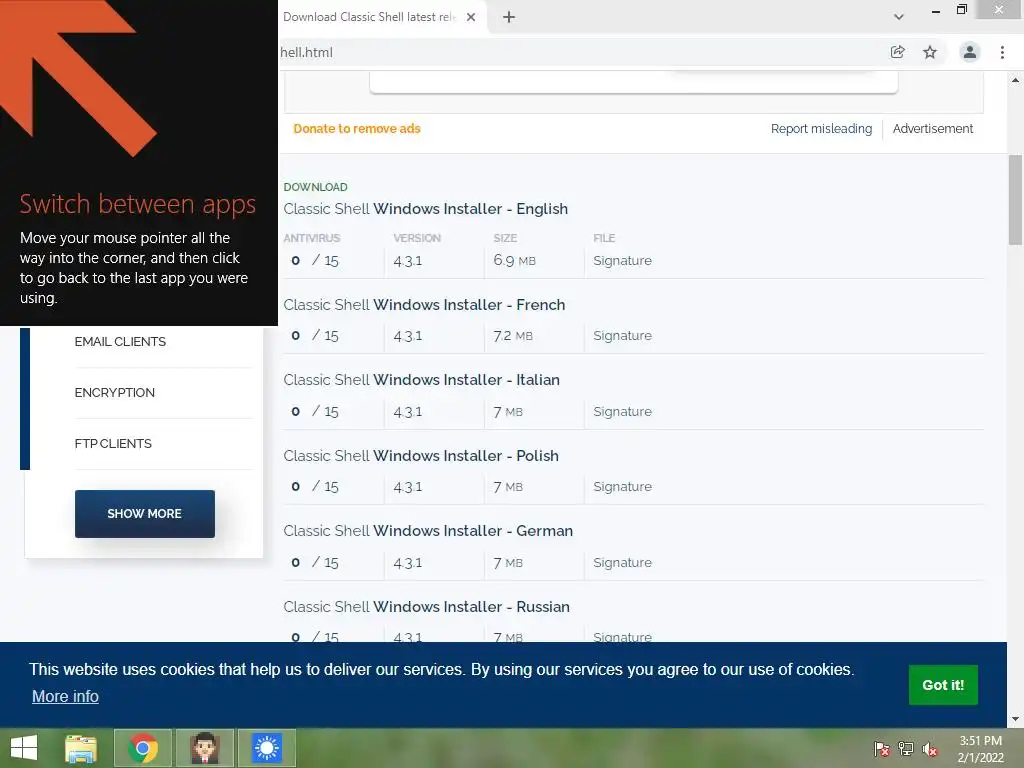Open the Chrome profile avatar button
Image resolution: width=1024 pixels, height=768 pixels.
970,52
